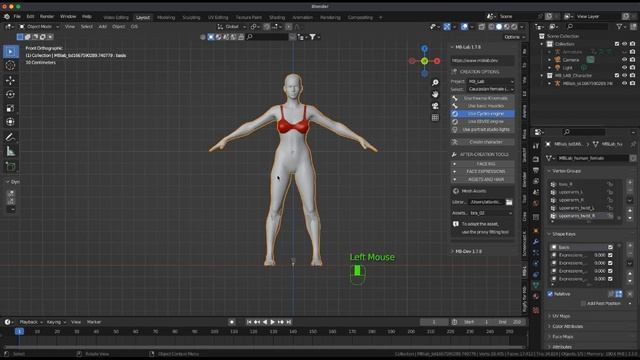Jump to the end frame button
This screenshot has width=640, height=360.
pyautogui.click(x=289, y=322)
